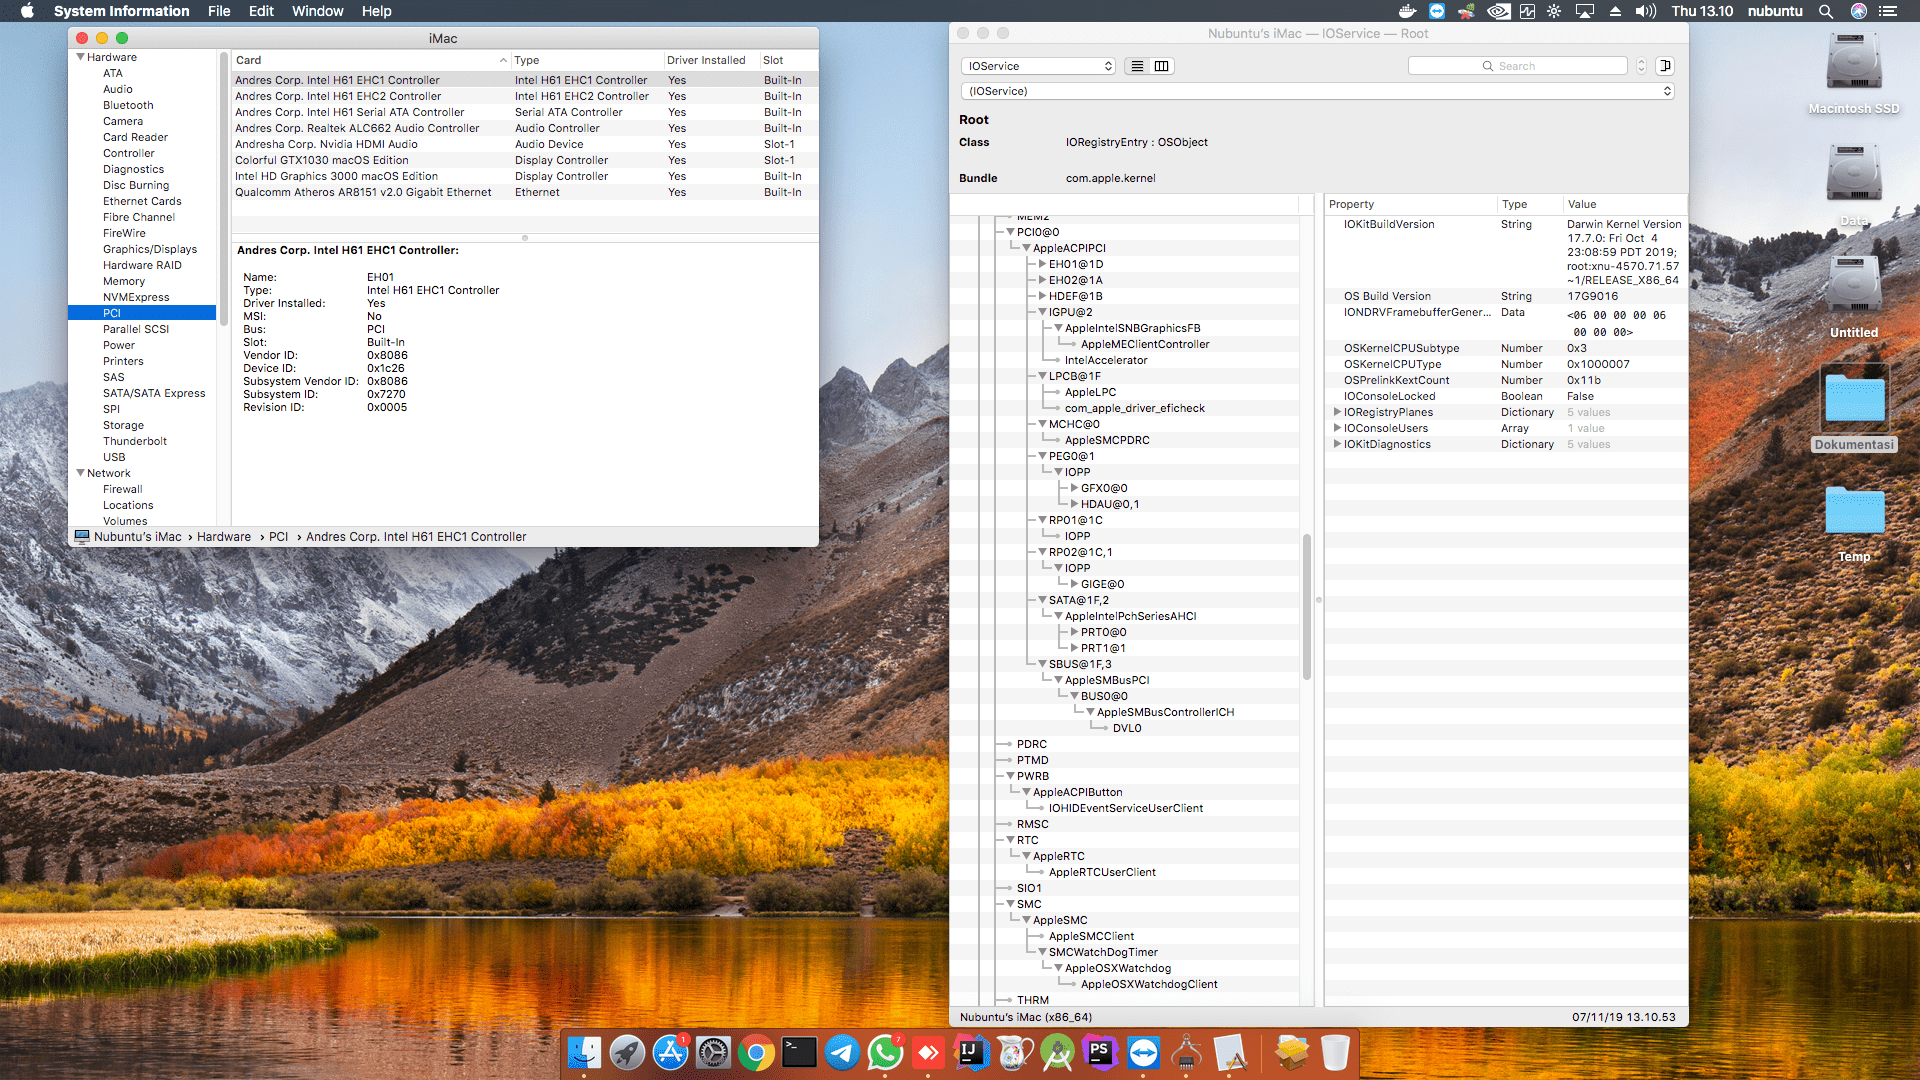Open Terminal from the Dock
The height and width of the screenshot is (1080, 1920).
(x=799, y=1052)
